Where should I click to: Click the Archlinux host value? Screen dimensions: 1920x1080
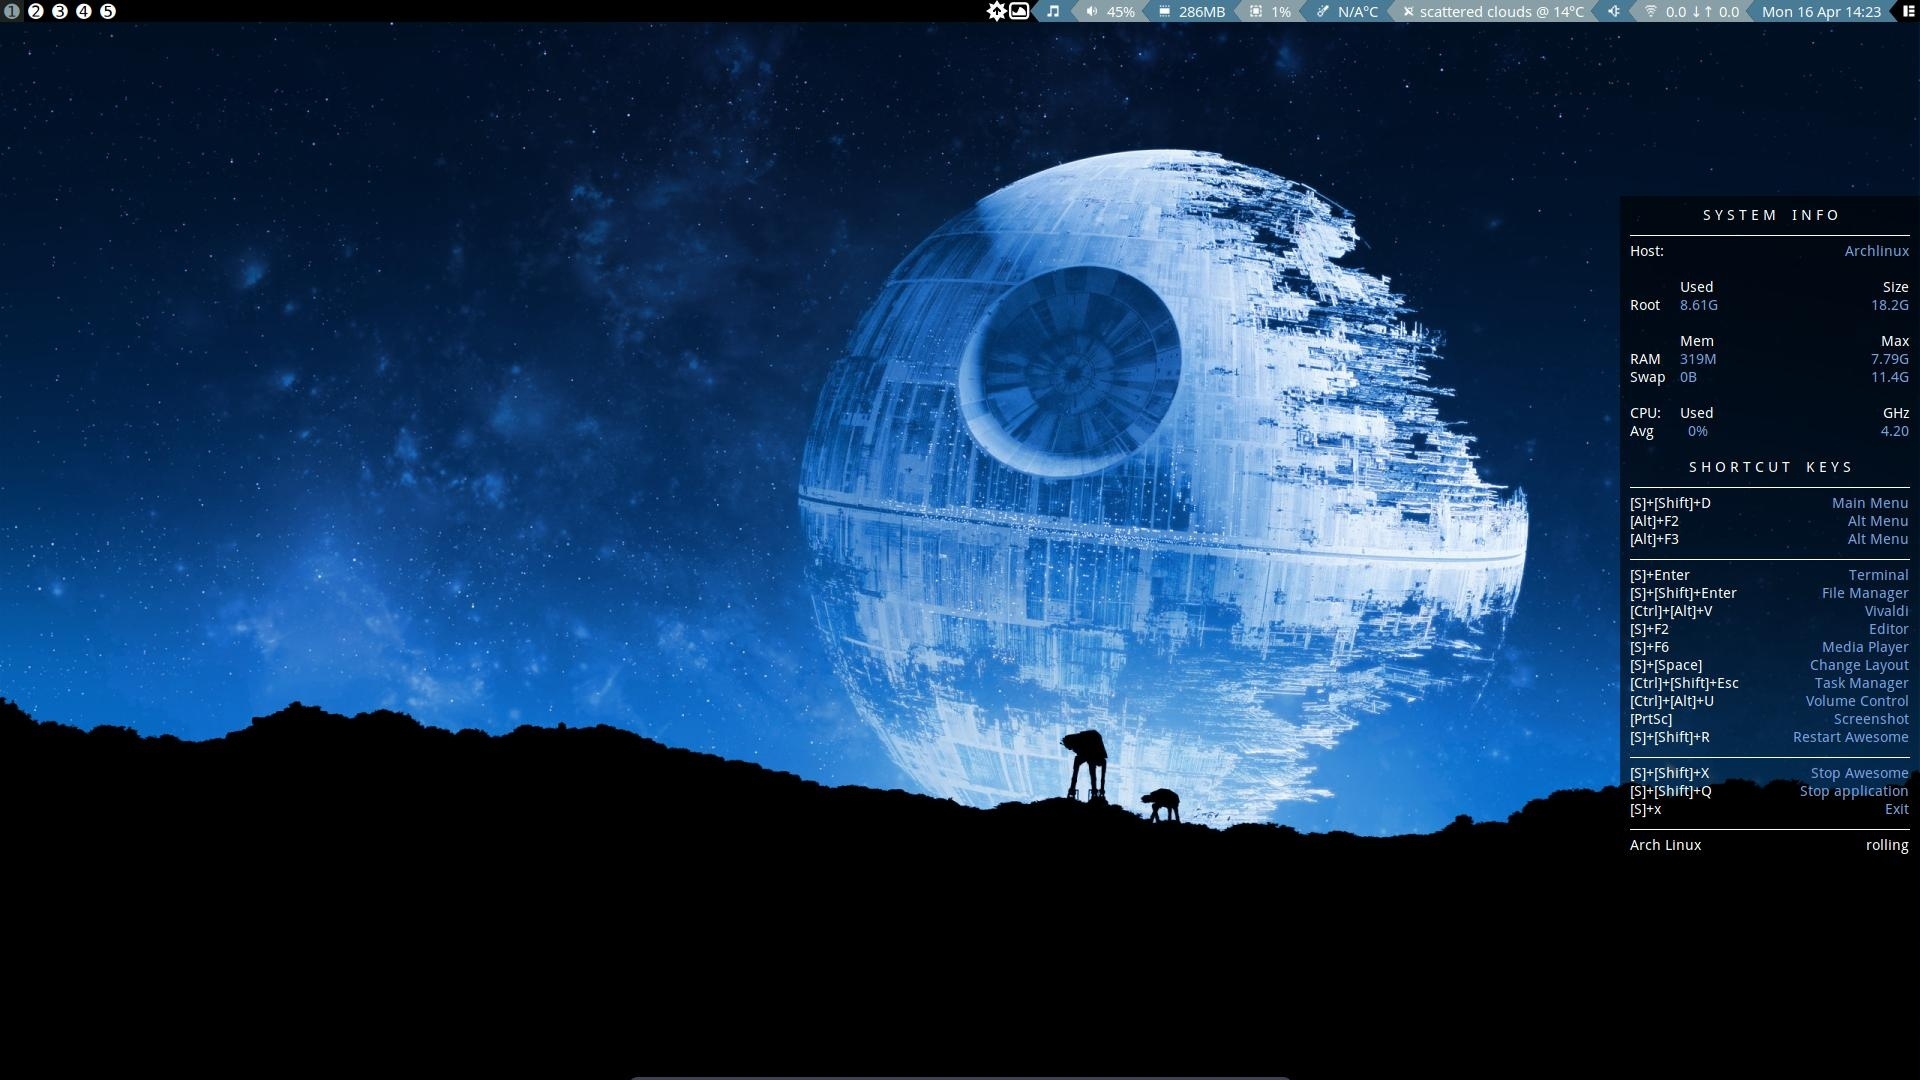pos(1876,251)
